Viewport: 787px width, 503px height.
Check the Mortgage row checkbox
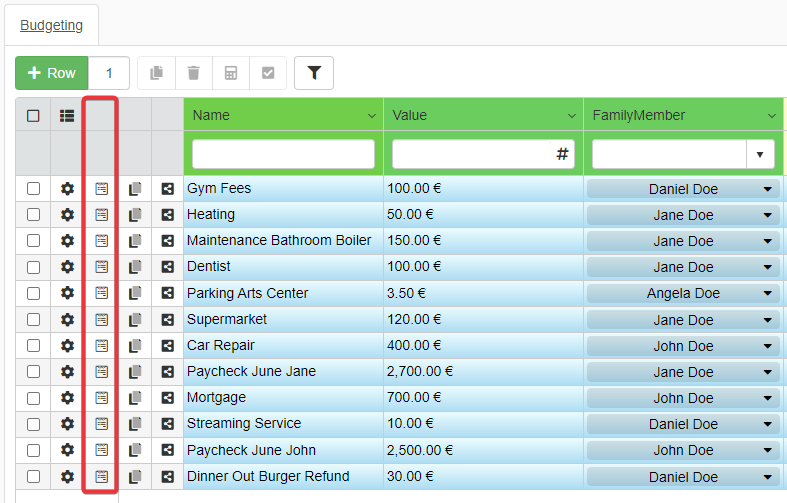tap(33, 398)
